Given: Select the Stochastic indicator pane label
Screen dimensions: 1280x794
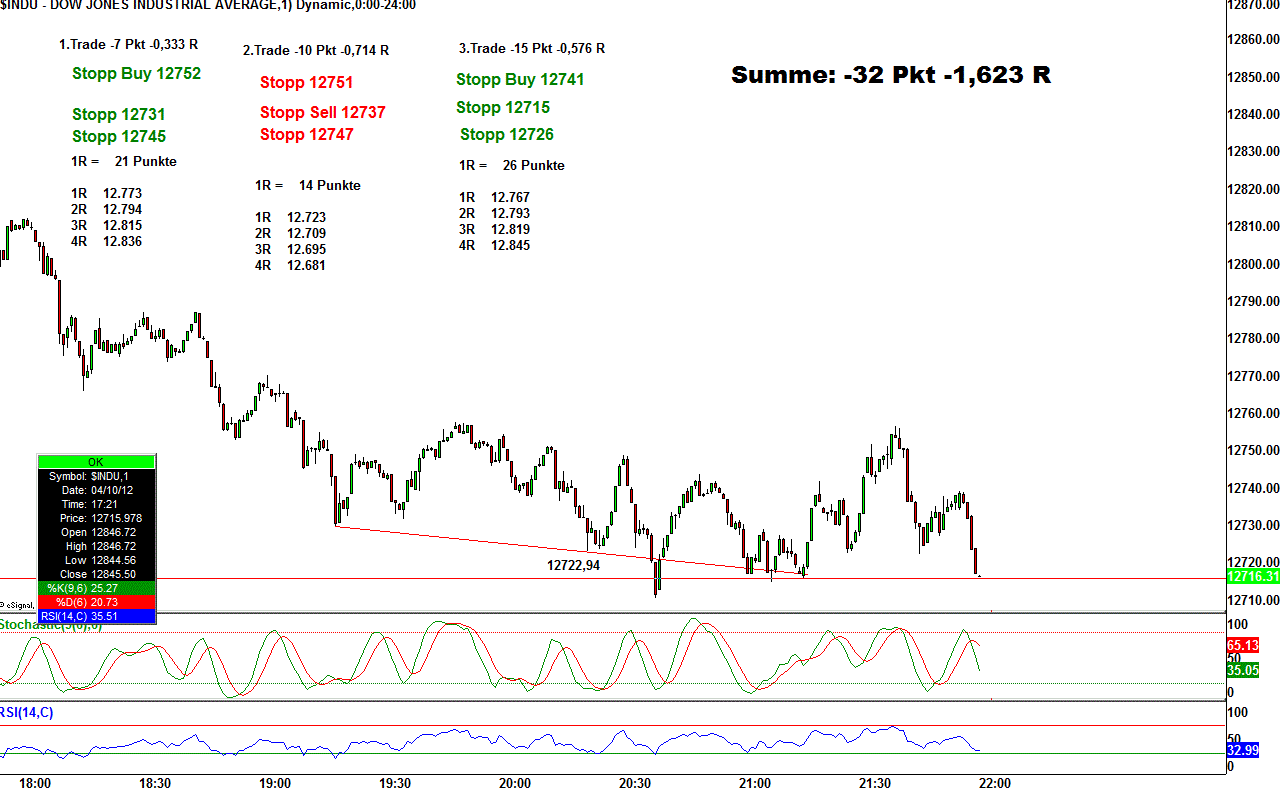Looking at the screenshot, I should click(x=42, y=625).
